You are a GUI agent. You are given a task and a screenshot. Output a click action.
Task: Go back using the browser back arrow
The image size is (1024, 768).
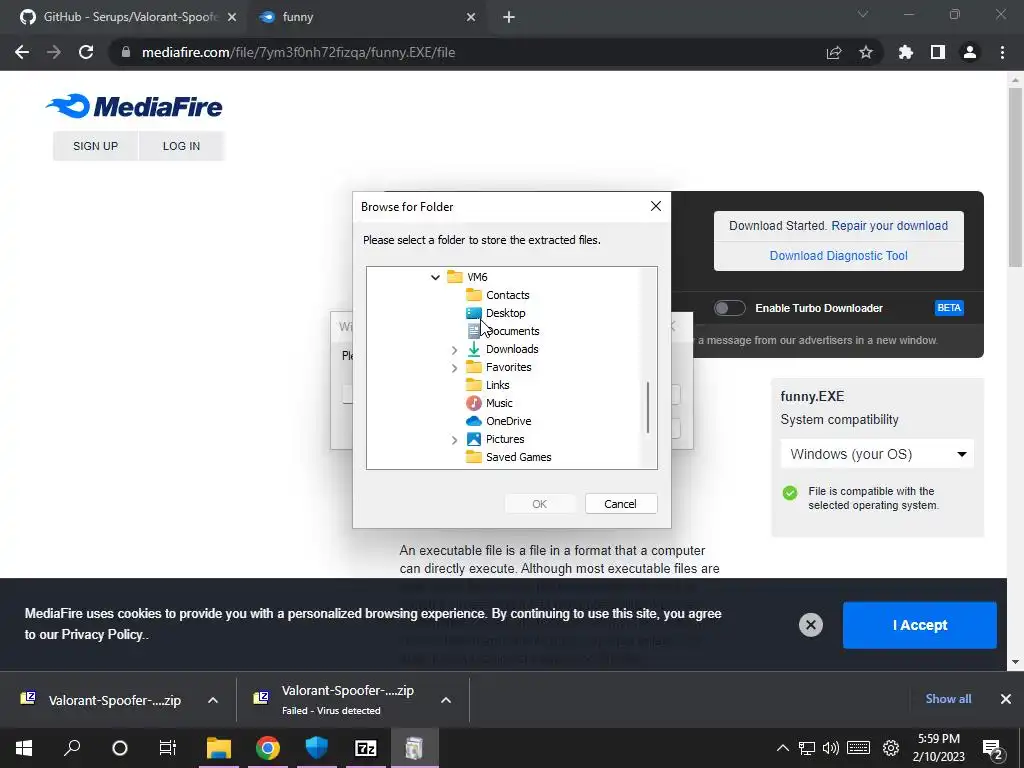tap(22, 52)
